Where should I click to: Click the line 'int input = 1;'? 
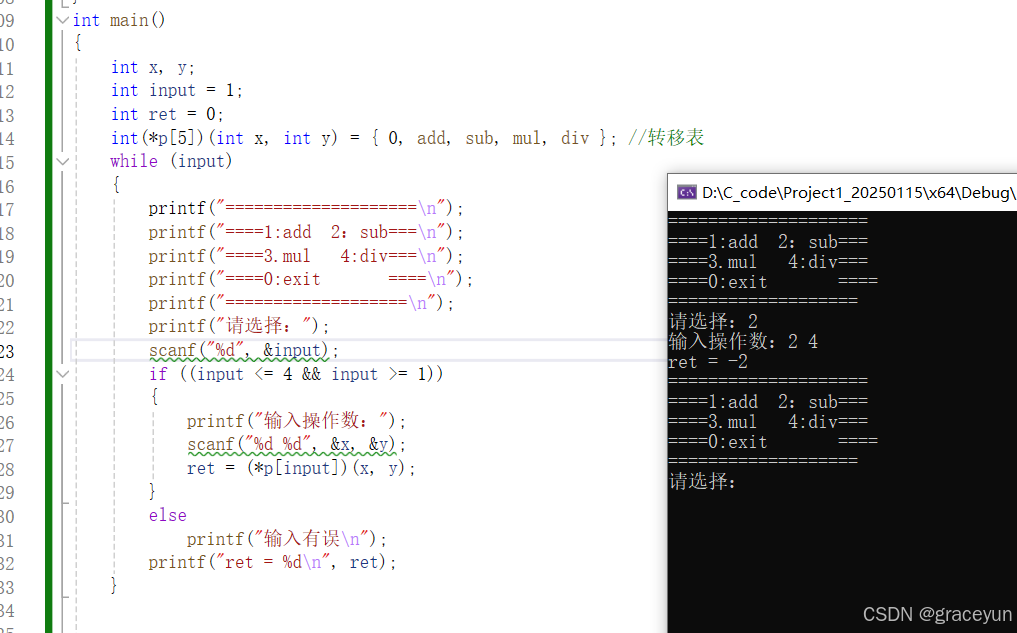click(176, 91)
